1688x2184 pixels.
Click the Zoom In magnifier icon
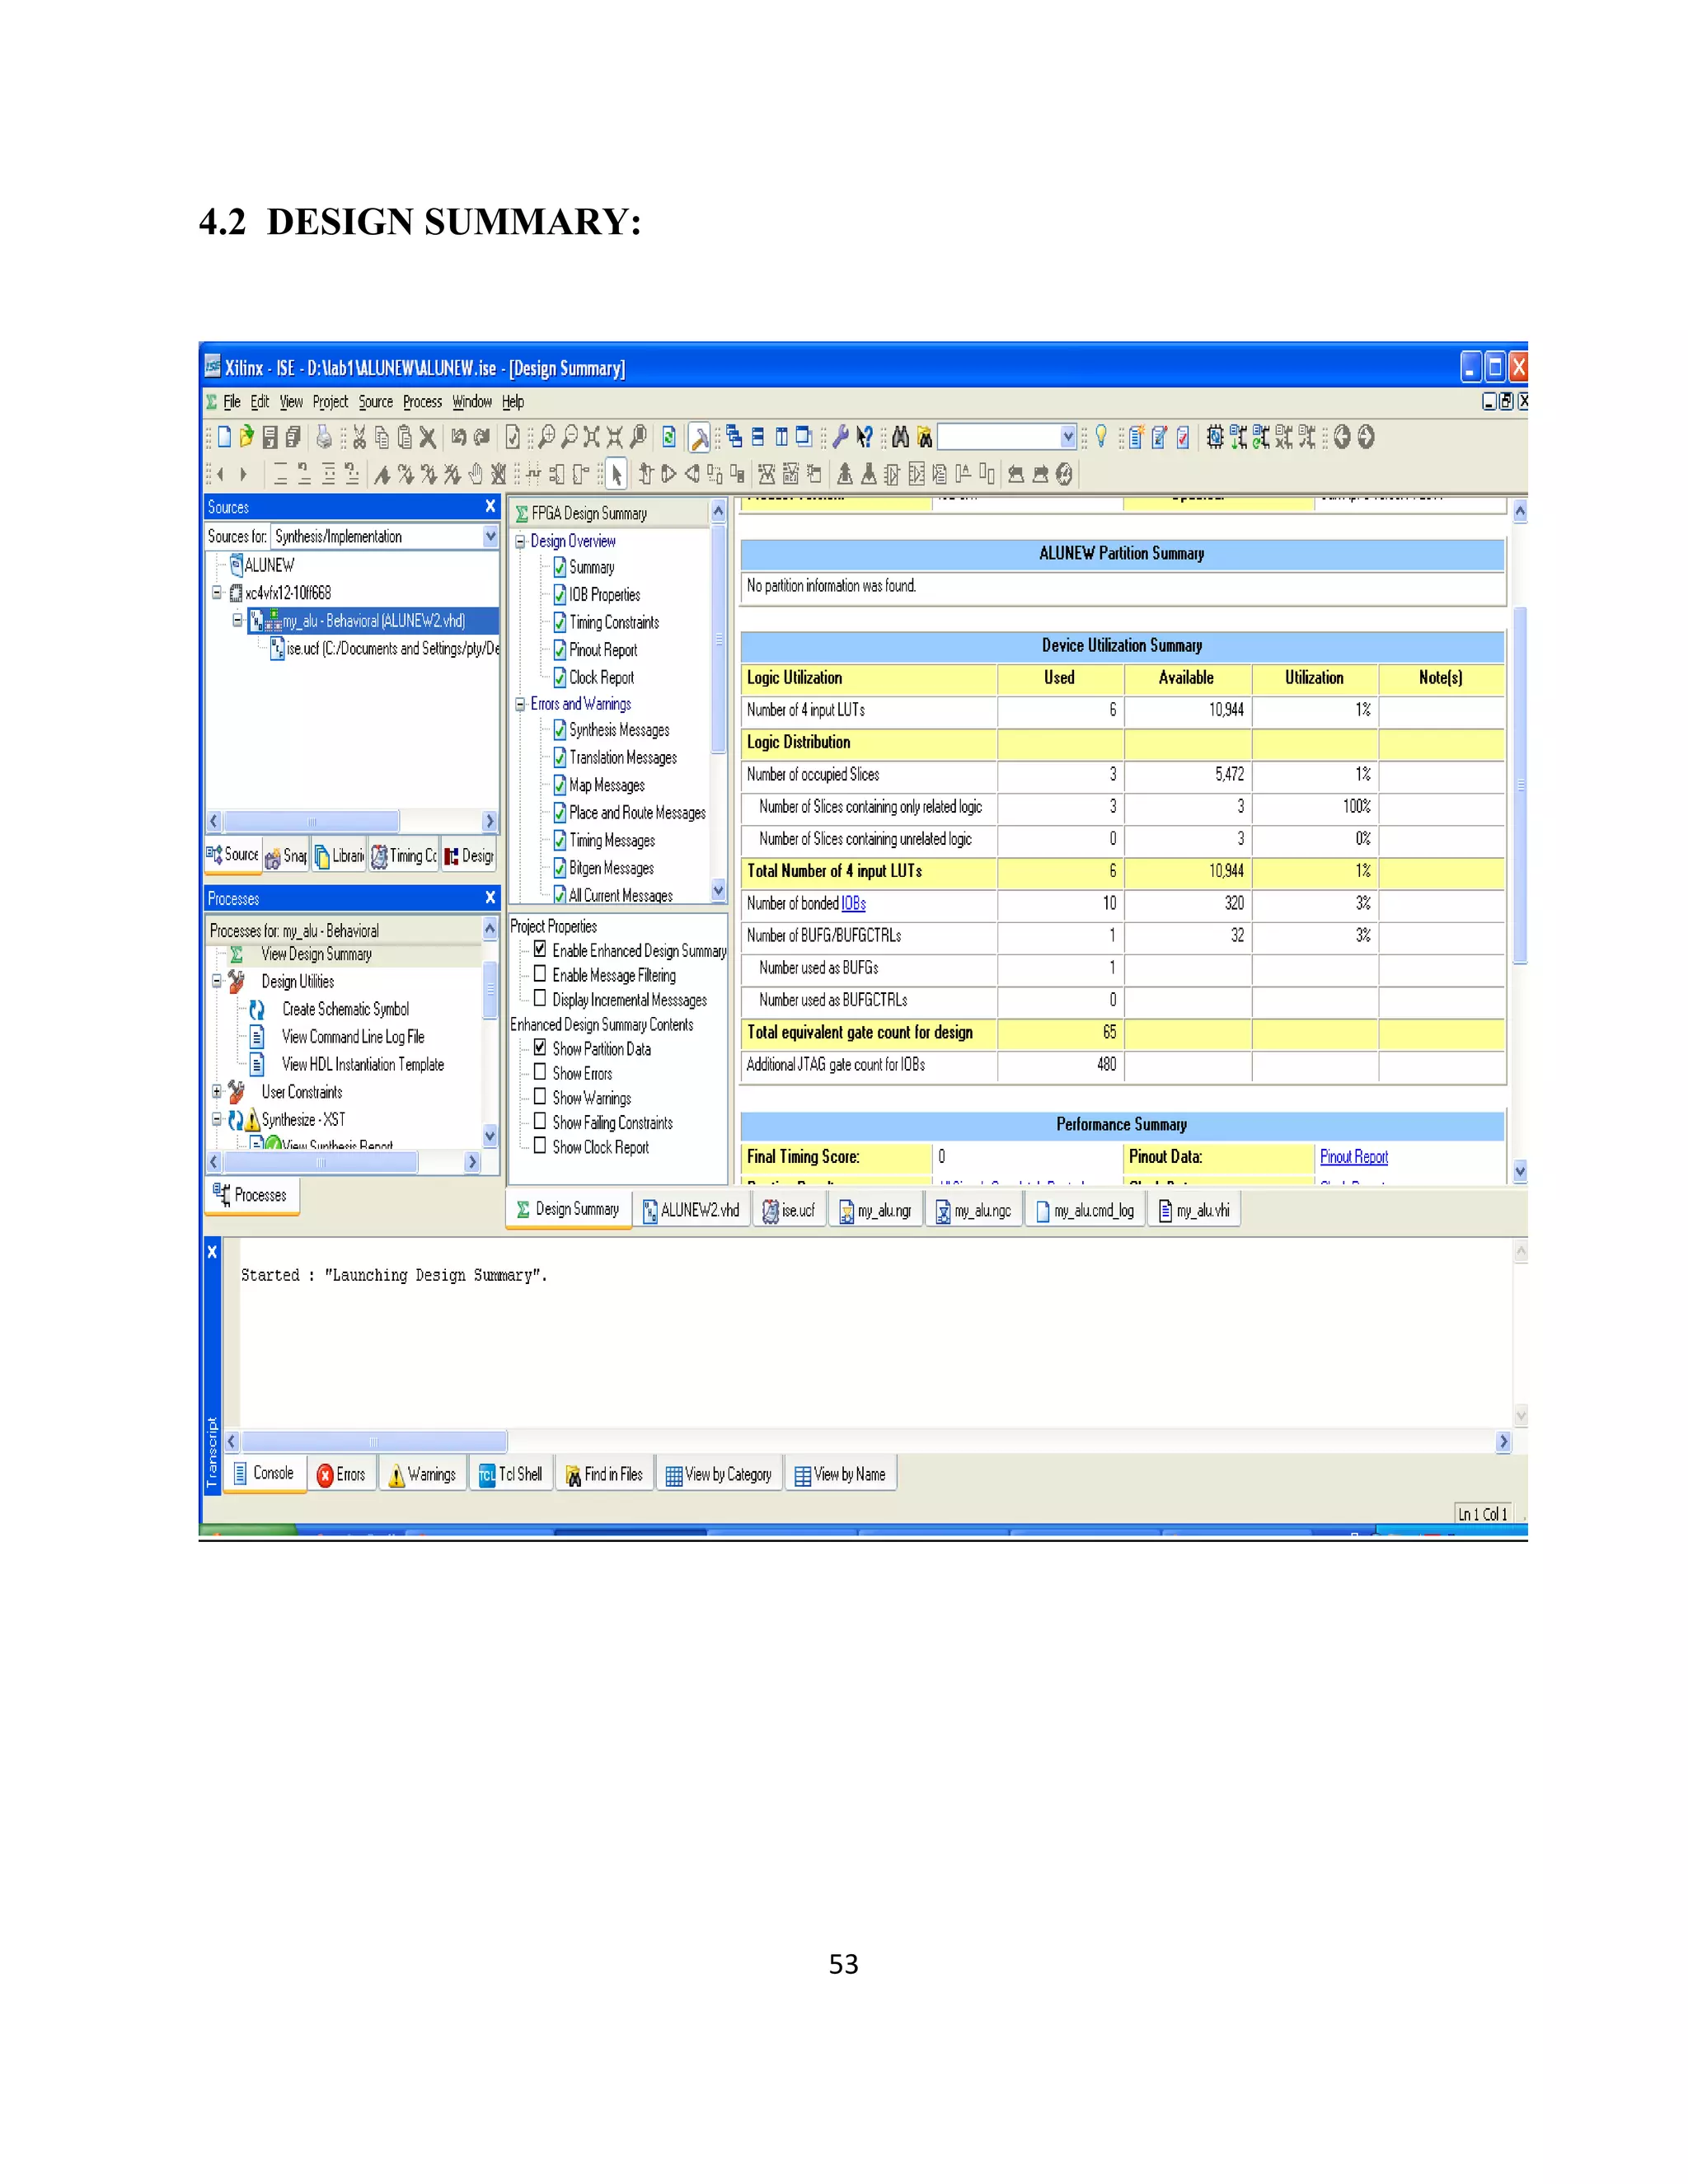pos(547,437)
